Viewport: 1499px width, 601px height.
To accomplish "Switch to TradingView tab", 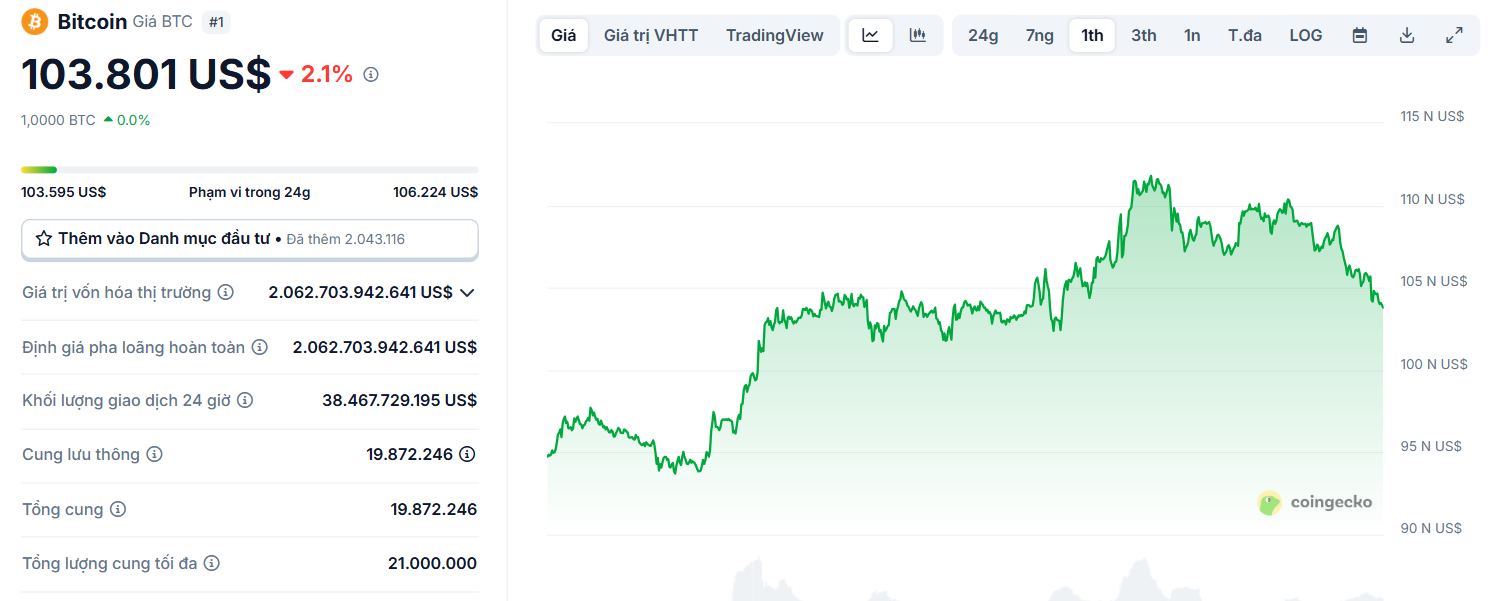I will (775, 36).
